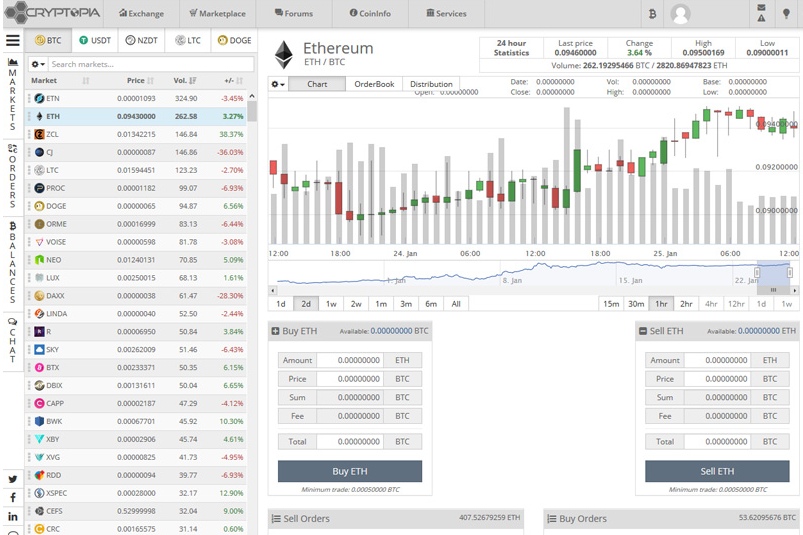Click the Buy ETH button

coord(350,471)
